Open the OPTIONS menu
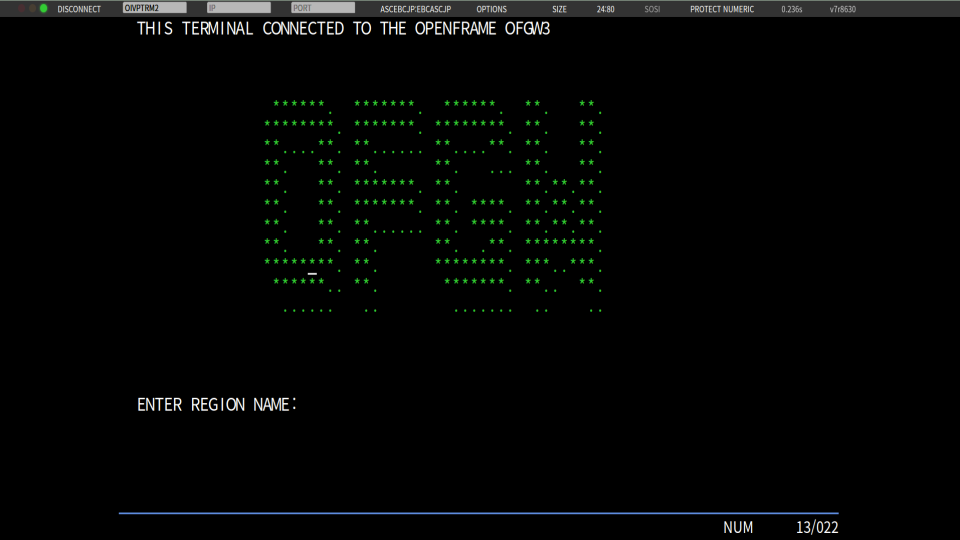This screenshot has width=960, height=540. click(491, 9)
